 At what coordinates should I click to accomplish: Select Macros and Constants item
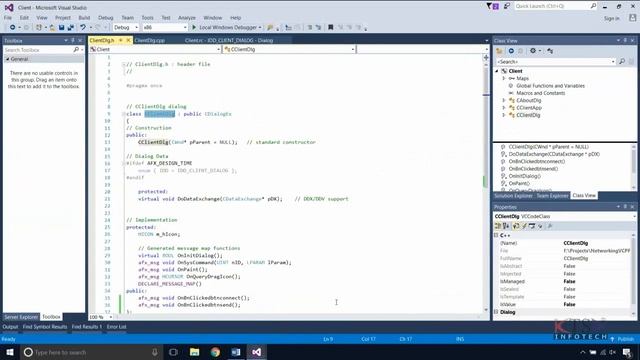click(541, 93)
